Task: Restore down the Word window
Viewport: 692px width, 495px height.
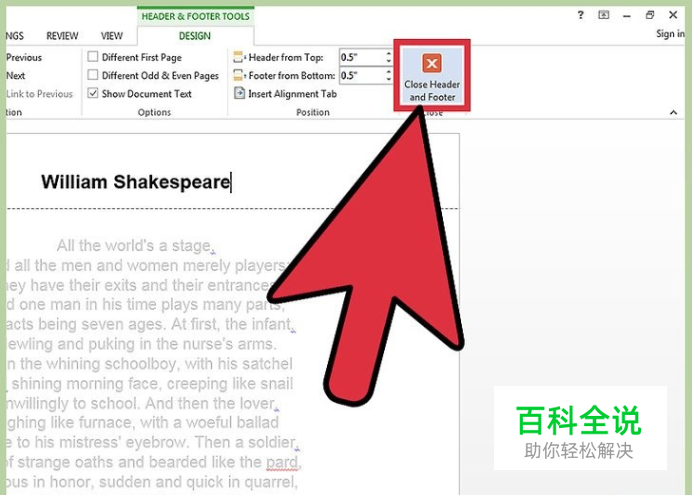Action: tap(650, 15)
